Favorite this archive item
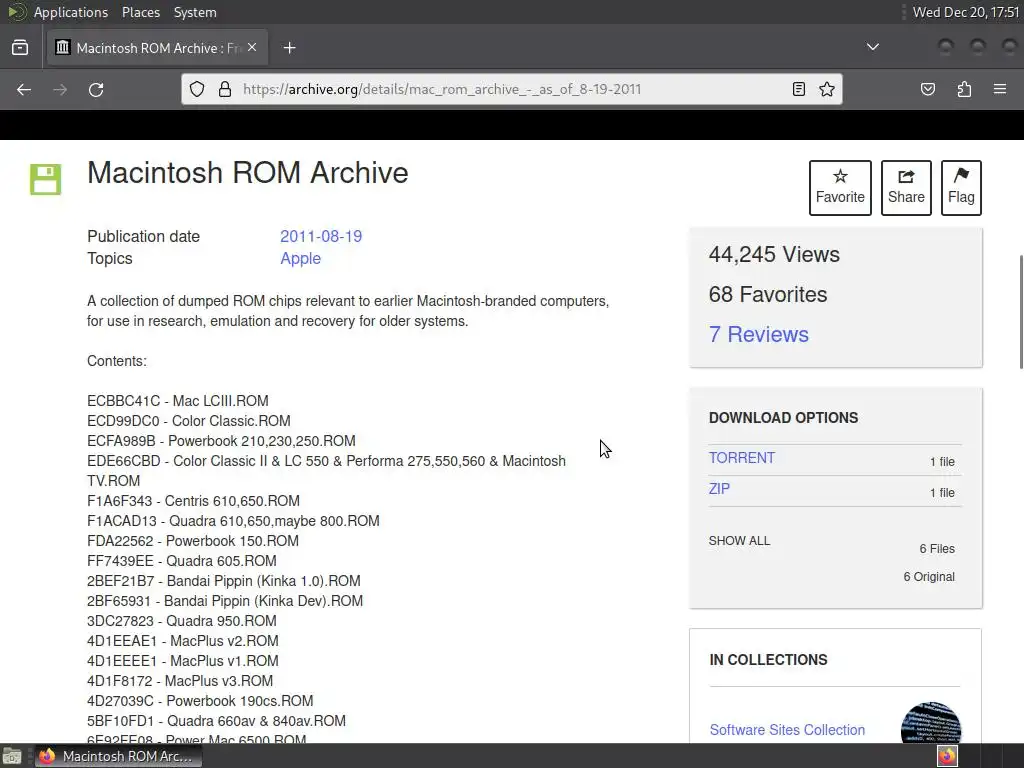Screen dimensions: 1024x768 point(840,187)
